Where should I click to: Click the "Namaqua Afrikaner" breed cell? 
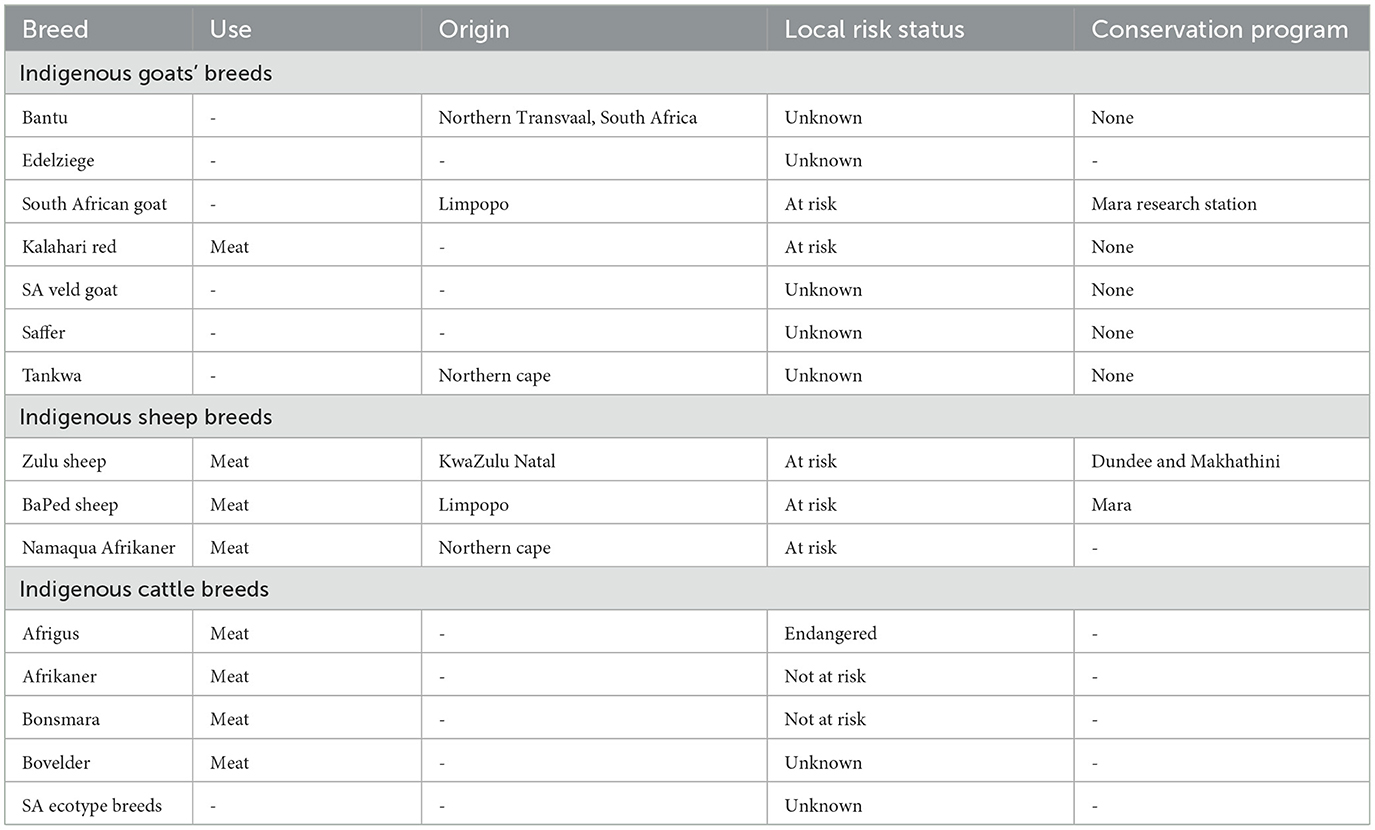98,547
